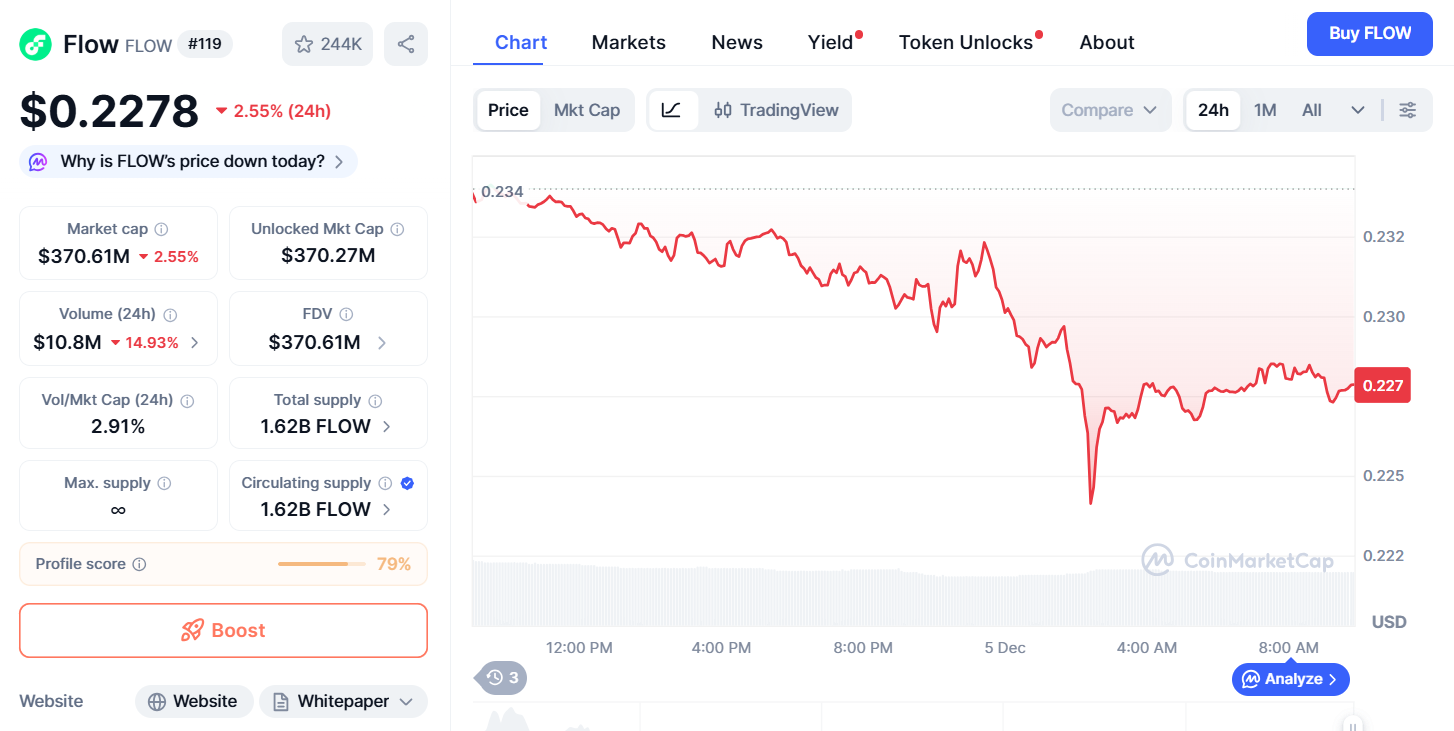This screenshot has height=731, width=1454.
Task: Open the Compare dropdown
Action: (1109, 110)
